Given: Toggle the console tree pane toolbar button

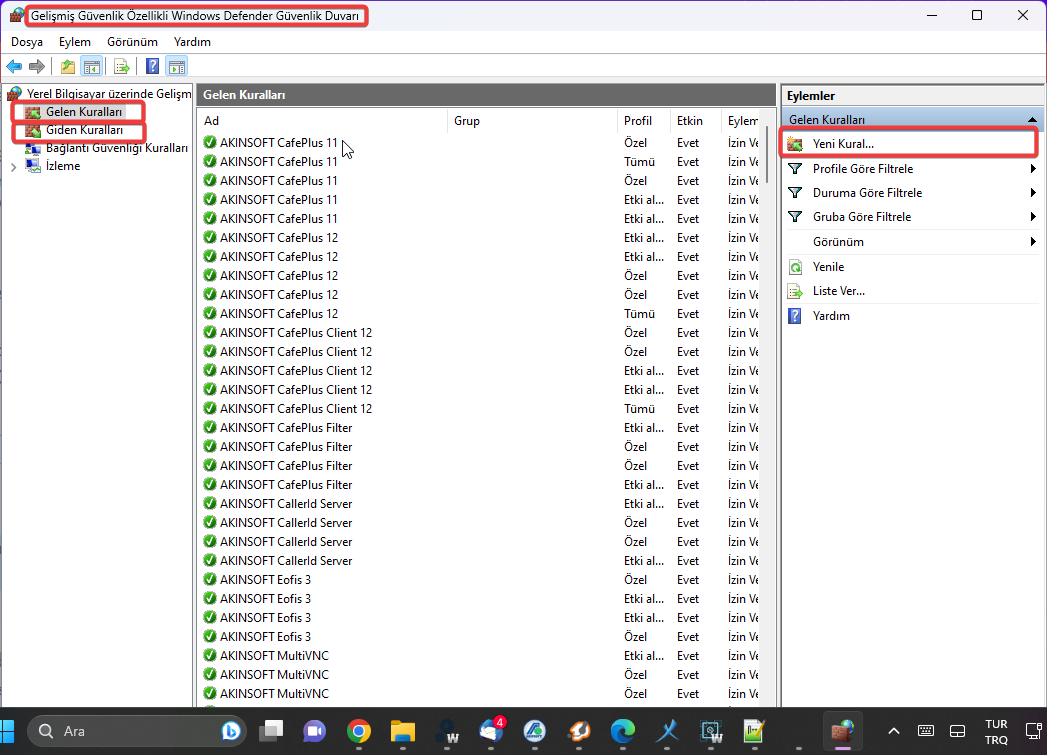Looking at the screenshot, I should (x=91, y=66).
